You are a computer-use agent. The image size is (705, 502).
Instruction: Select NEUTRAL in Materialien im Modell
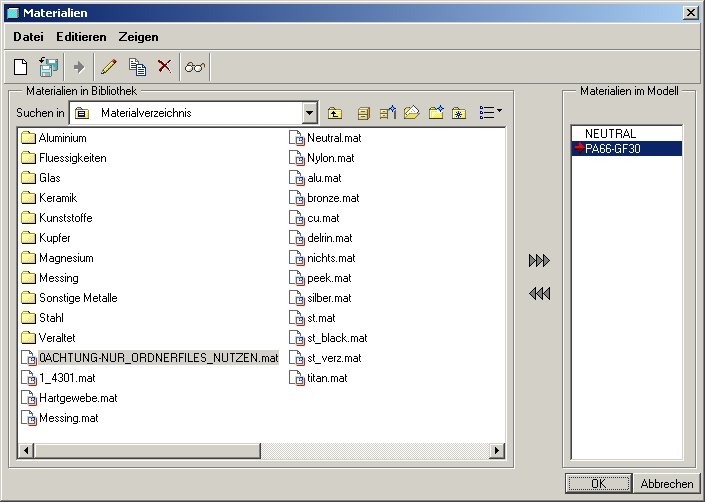626,133
